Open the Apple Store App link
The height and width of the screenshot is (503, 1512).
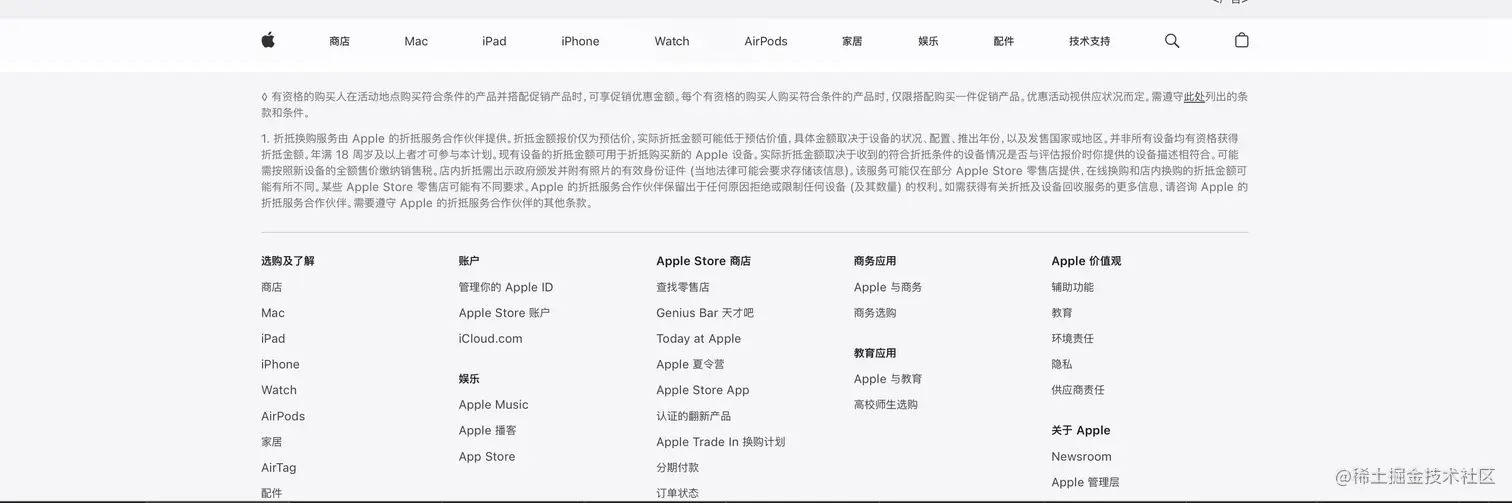click(x=703, y=390)
